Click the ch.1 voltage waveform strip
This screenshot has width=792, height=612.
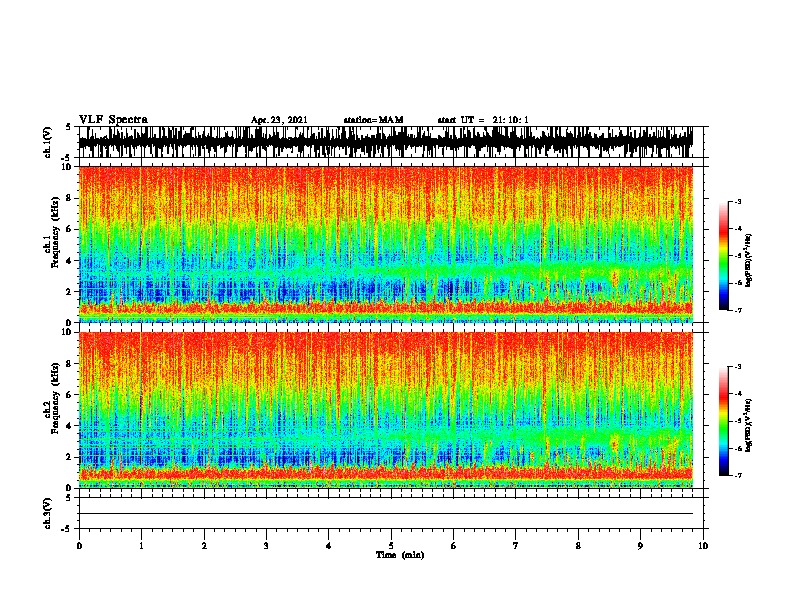[385, 142]
